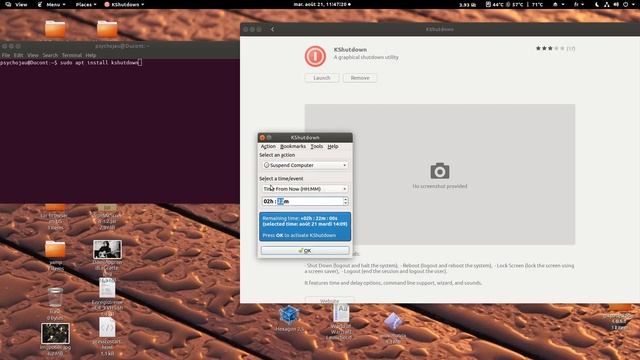The image size is (640, 360).
Task: Click inside the 02h time input field
Action: pos(302,201)
